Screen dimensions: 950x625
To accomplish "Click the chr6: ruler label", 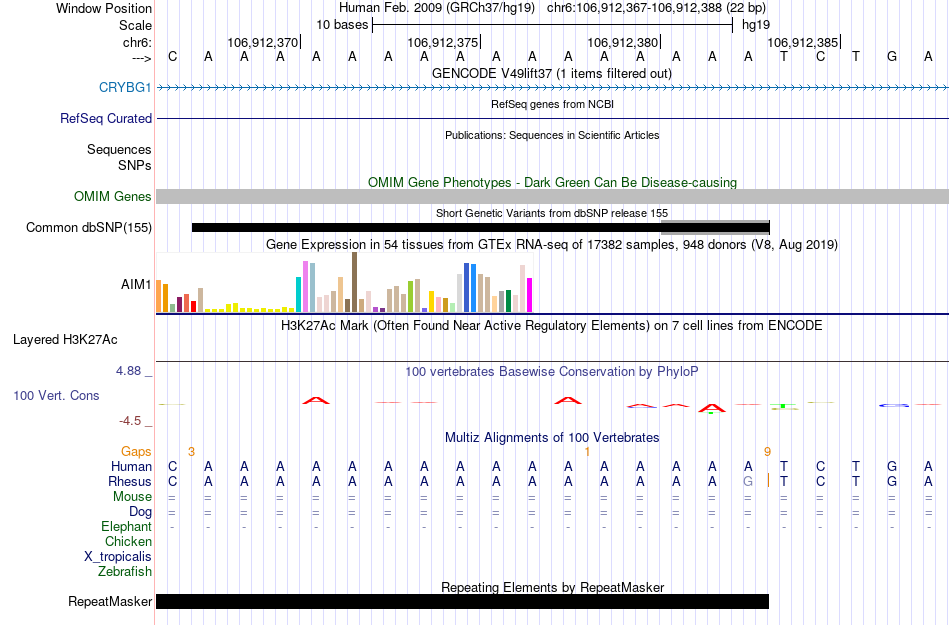I will click(x=137, y=42).
